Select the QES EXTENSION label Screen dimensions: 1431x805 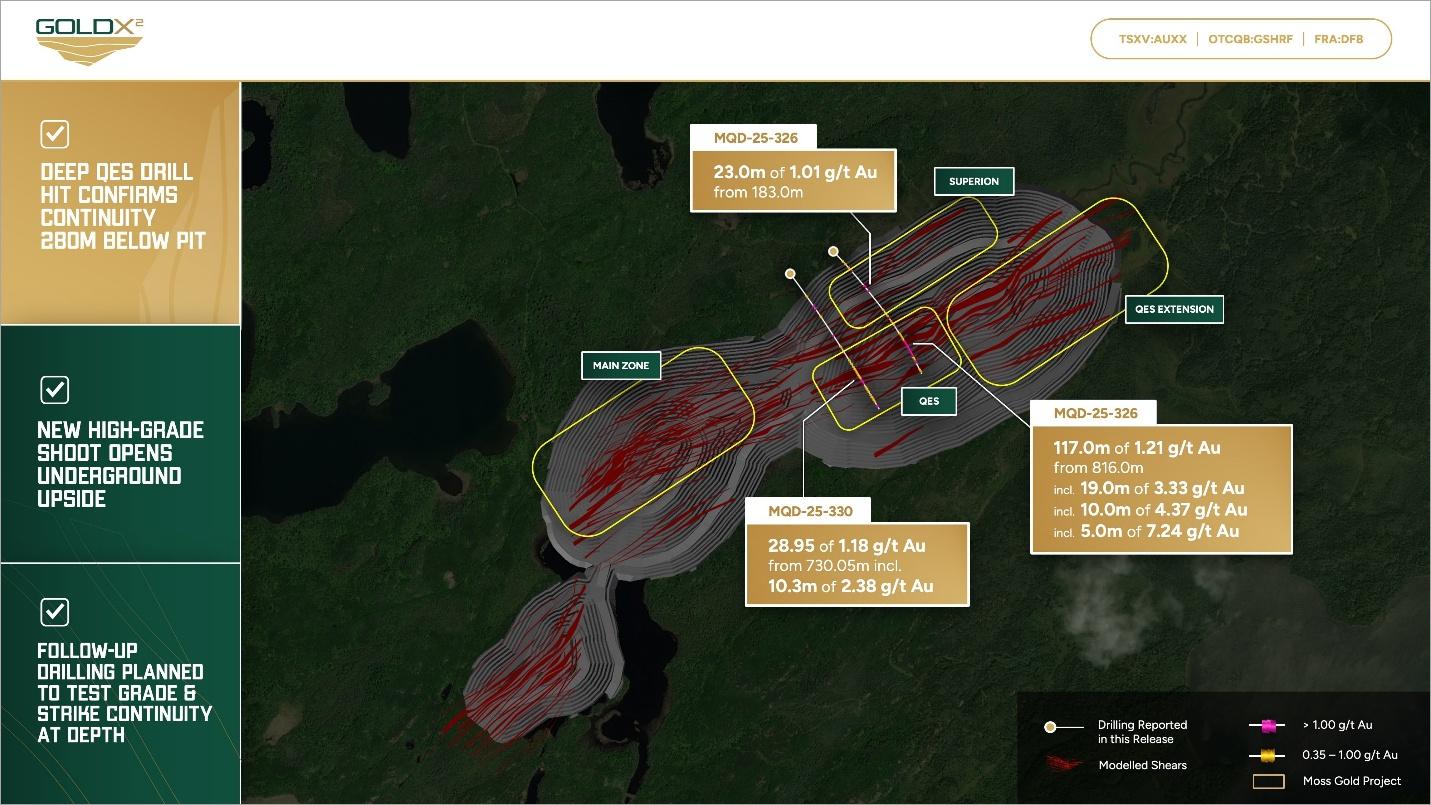[x=1174, y=309]
